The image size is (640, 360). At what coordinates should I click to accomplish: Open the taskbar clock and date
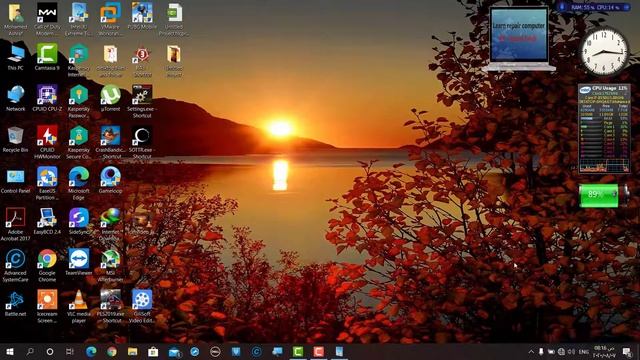(x=604, y=351)
